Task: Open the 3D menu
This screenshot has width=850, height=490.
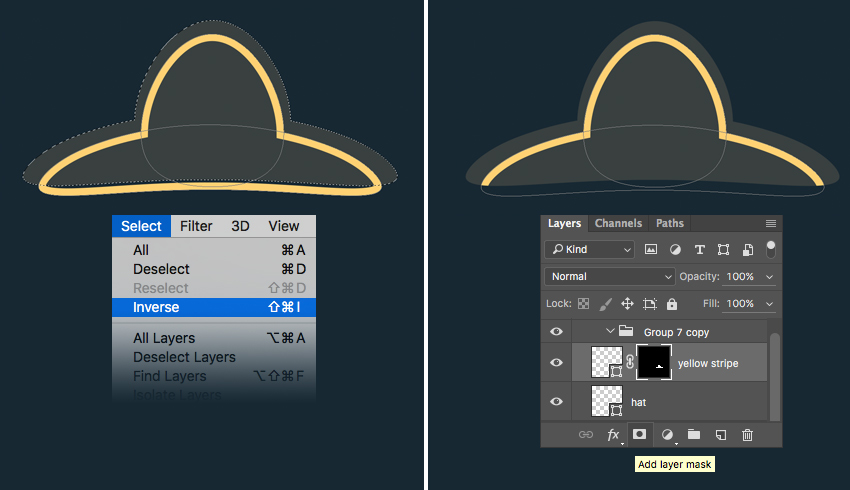Action: click(240, 226)
